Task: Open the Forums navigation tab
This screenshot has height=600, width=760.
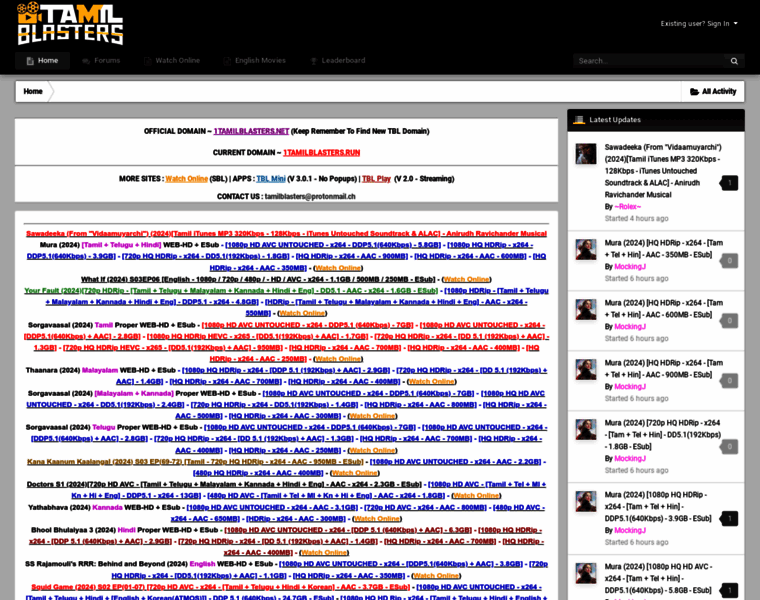Action: 101,61
